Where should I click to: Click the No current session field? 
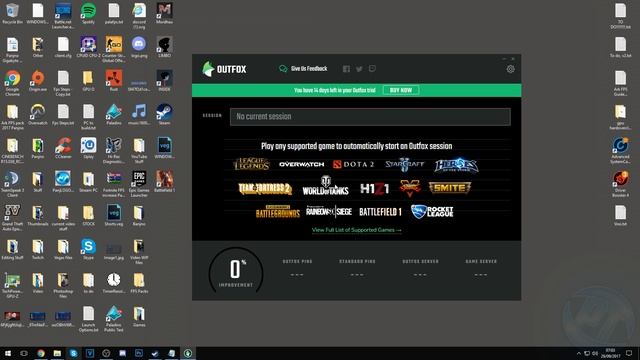pyautogui.click(x=370, y=117)
